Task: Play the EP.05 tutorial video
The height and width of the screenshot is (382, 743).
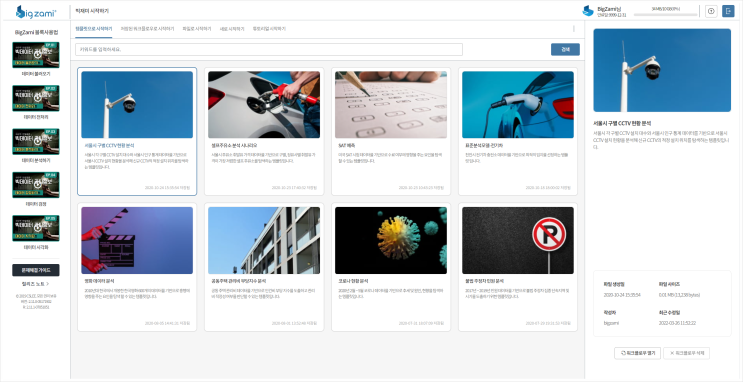Action: point(36,228)
